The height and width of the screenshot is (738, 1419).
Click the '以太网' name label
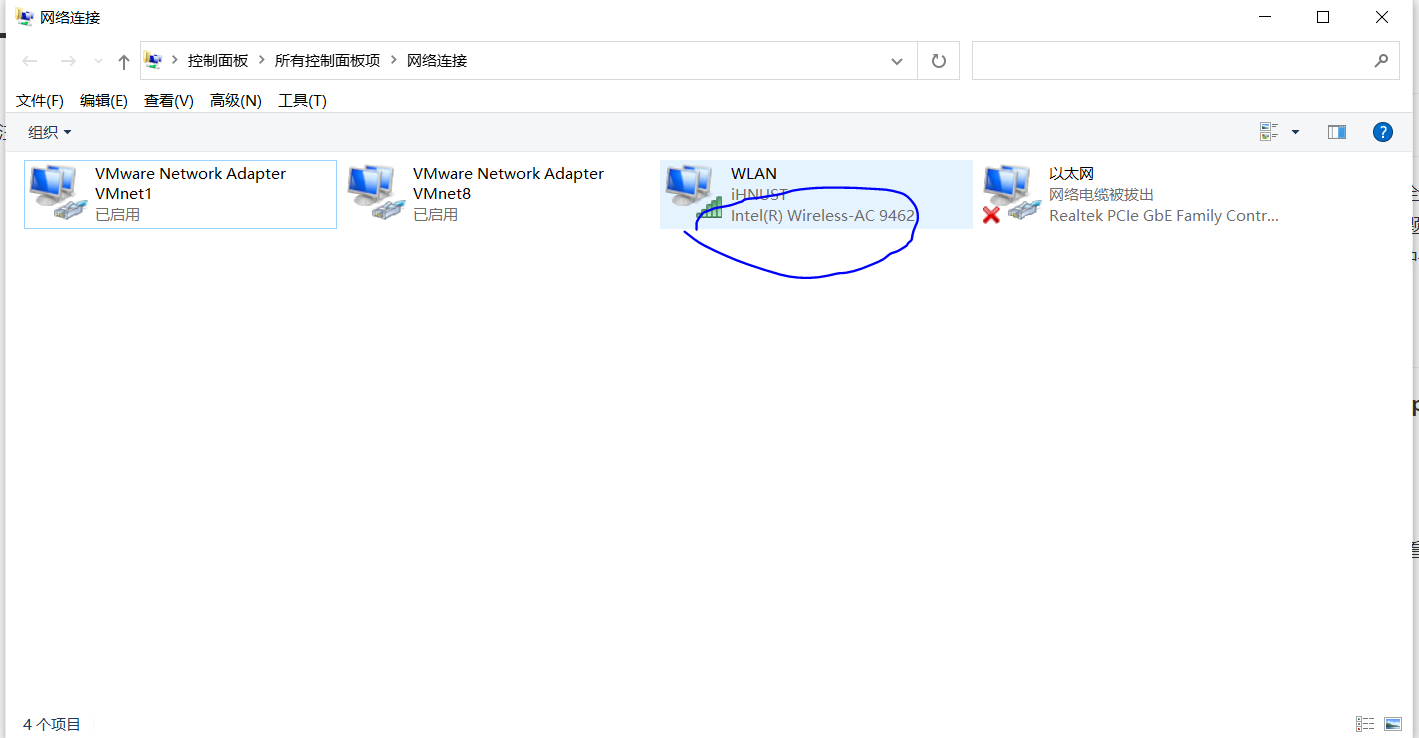1071,173
